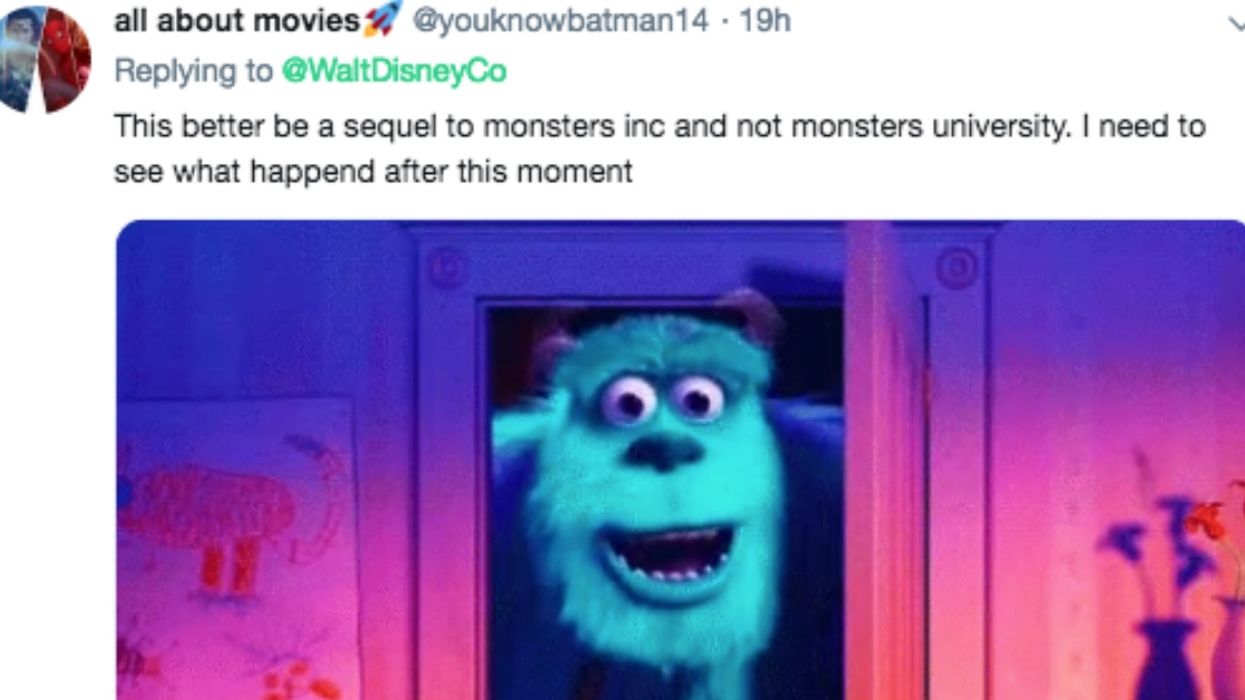Click the flower vase in the GIF
The width and height of the screenshot is (1245, 700).
1170,600
